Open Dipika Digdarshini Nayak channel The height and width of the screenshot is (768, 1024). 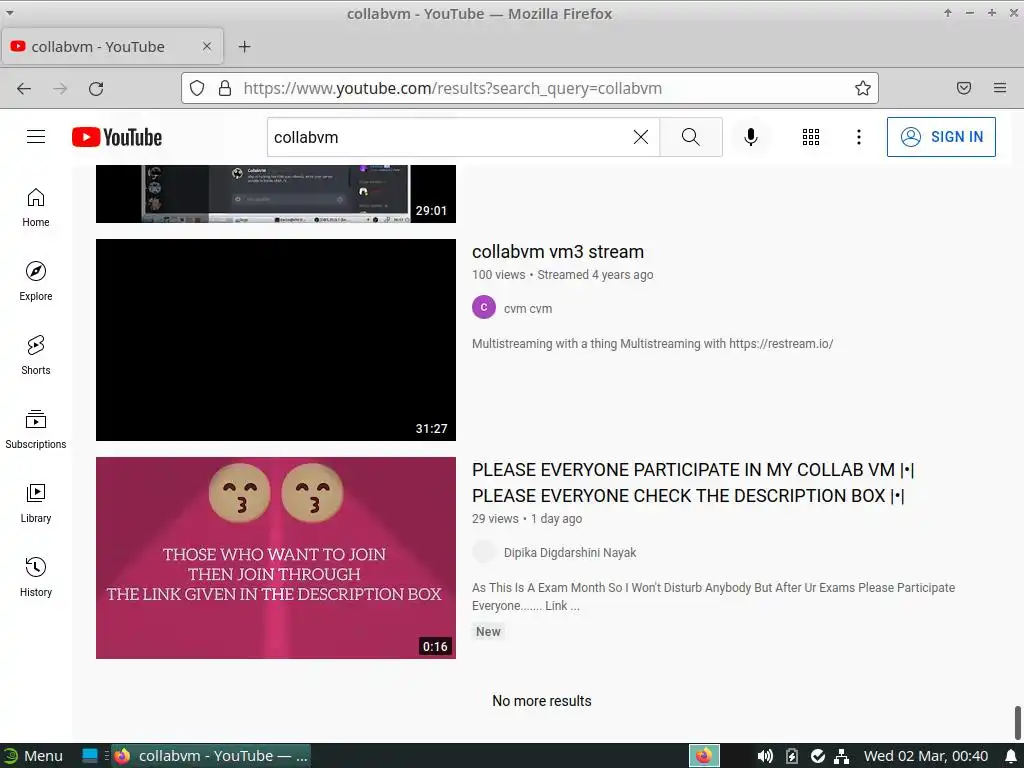(569, 553)
